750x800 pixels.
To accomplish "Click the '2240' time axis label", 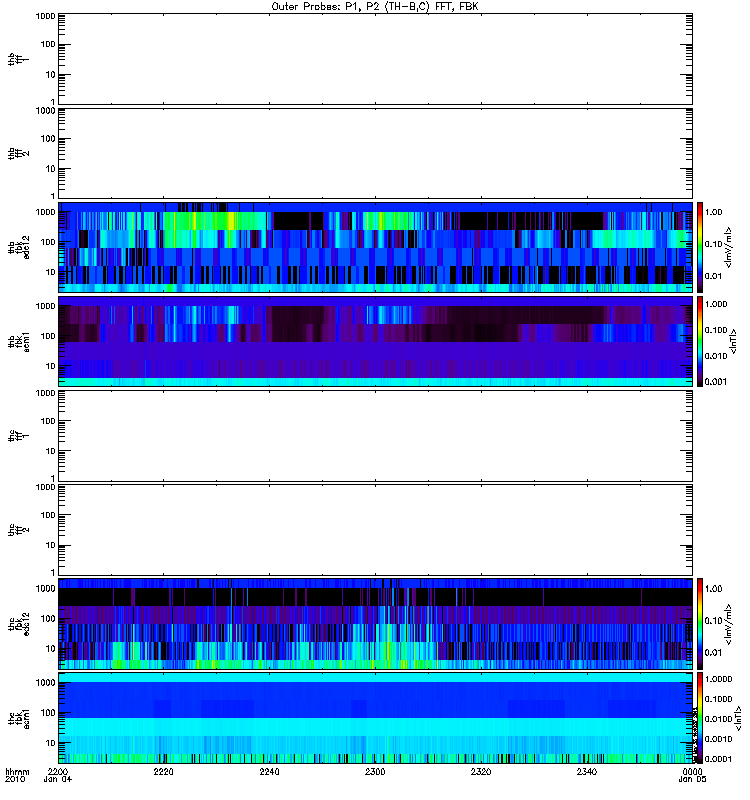I will point(269,772).
